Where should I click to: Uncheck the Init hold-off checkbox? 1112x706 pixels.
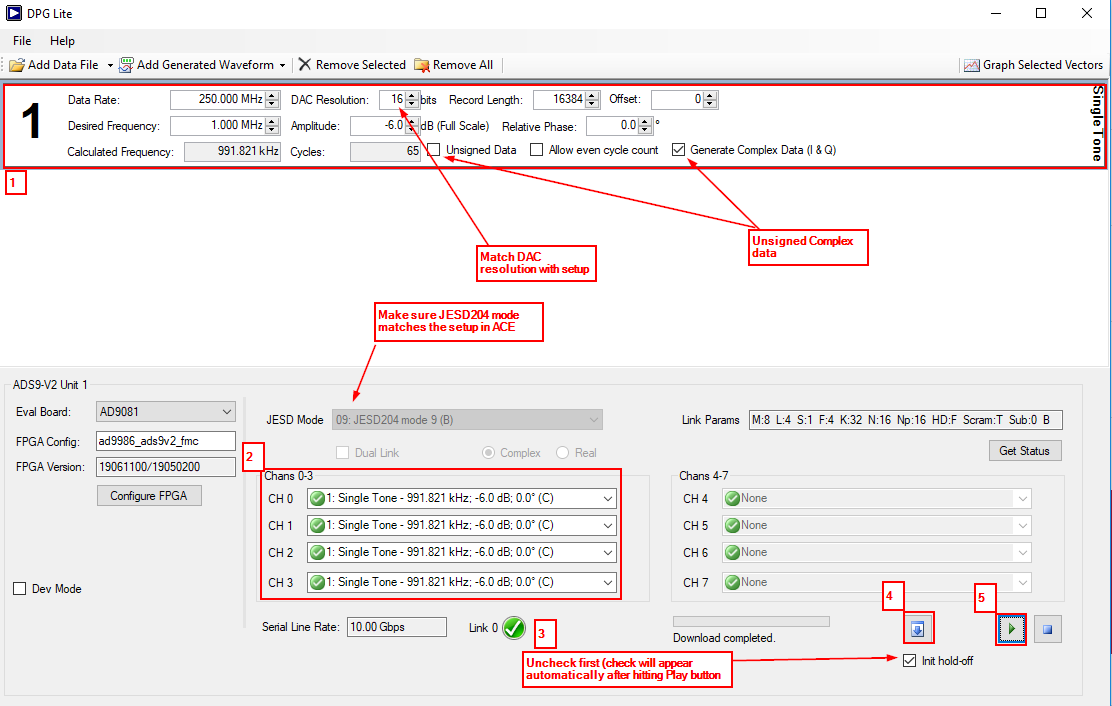tap(910, 661)
